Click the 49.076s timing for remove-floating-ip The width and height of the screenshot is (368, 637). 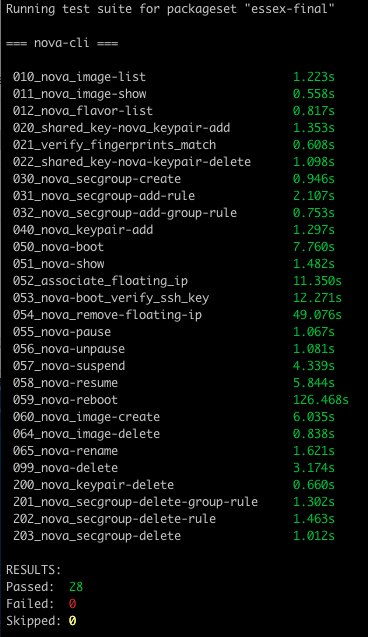coord(317,315)
